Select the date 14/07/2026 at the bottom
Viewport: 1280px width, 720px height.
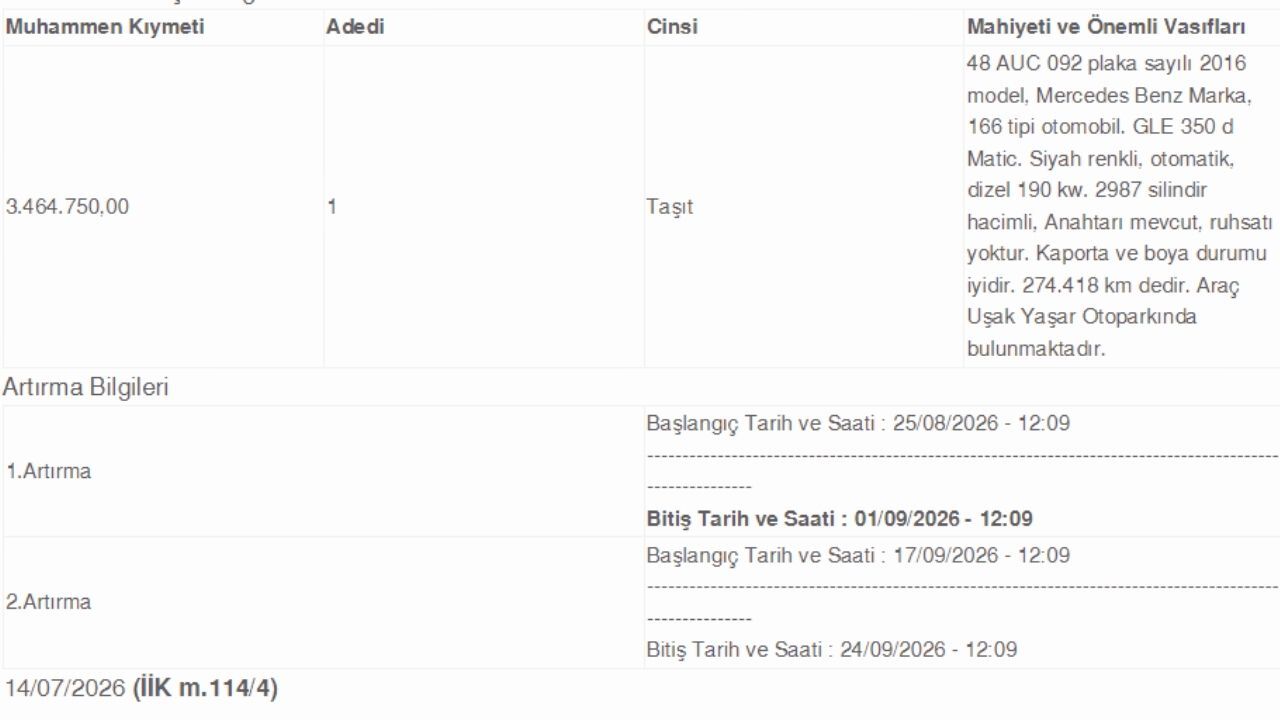tap(66, 689)
